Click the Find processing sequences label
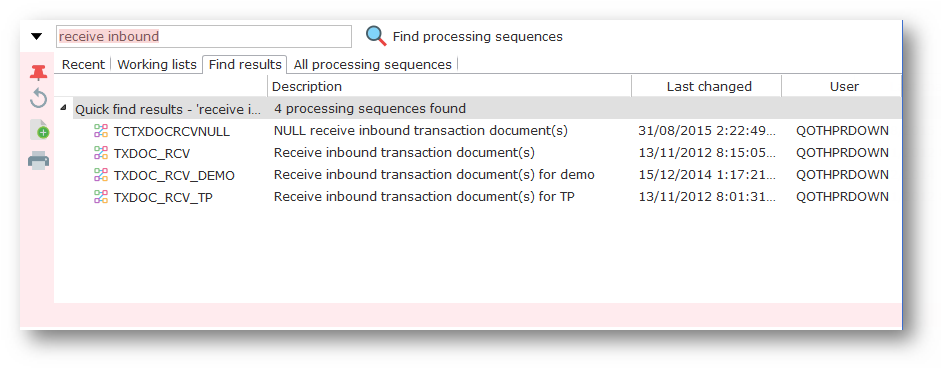 [478, 37]
